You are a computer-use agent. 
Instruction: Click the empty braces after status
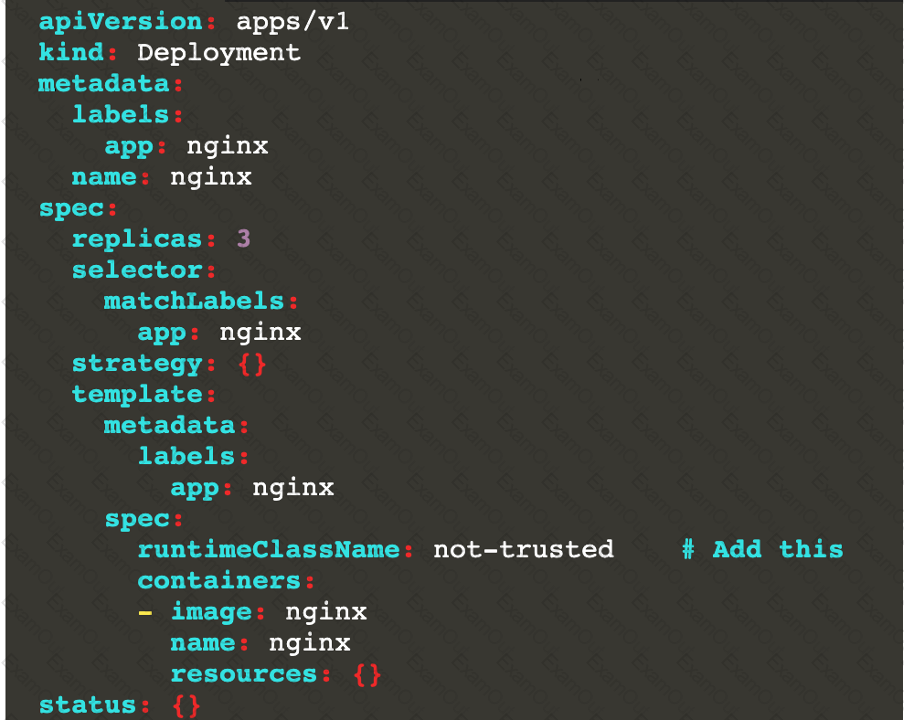click(186, 705)
